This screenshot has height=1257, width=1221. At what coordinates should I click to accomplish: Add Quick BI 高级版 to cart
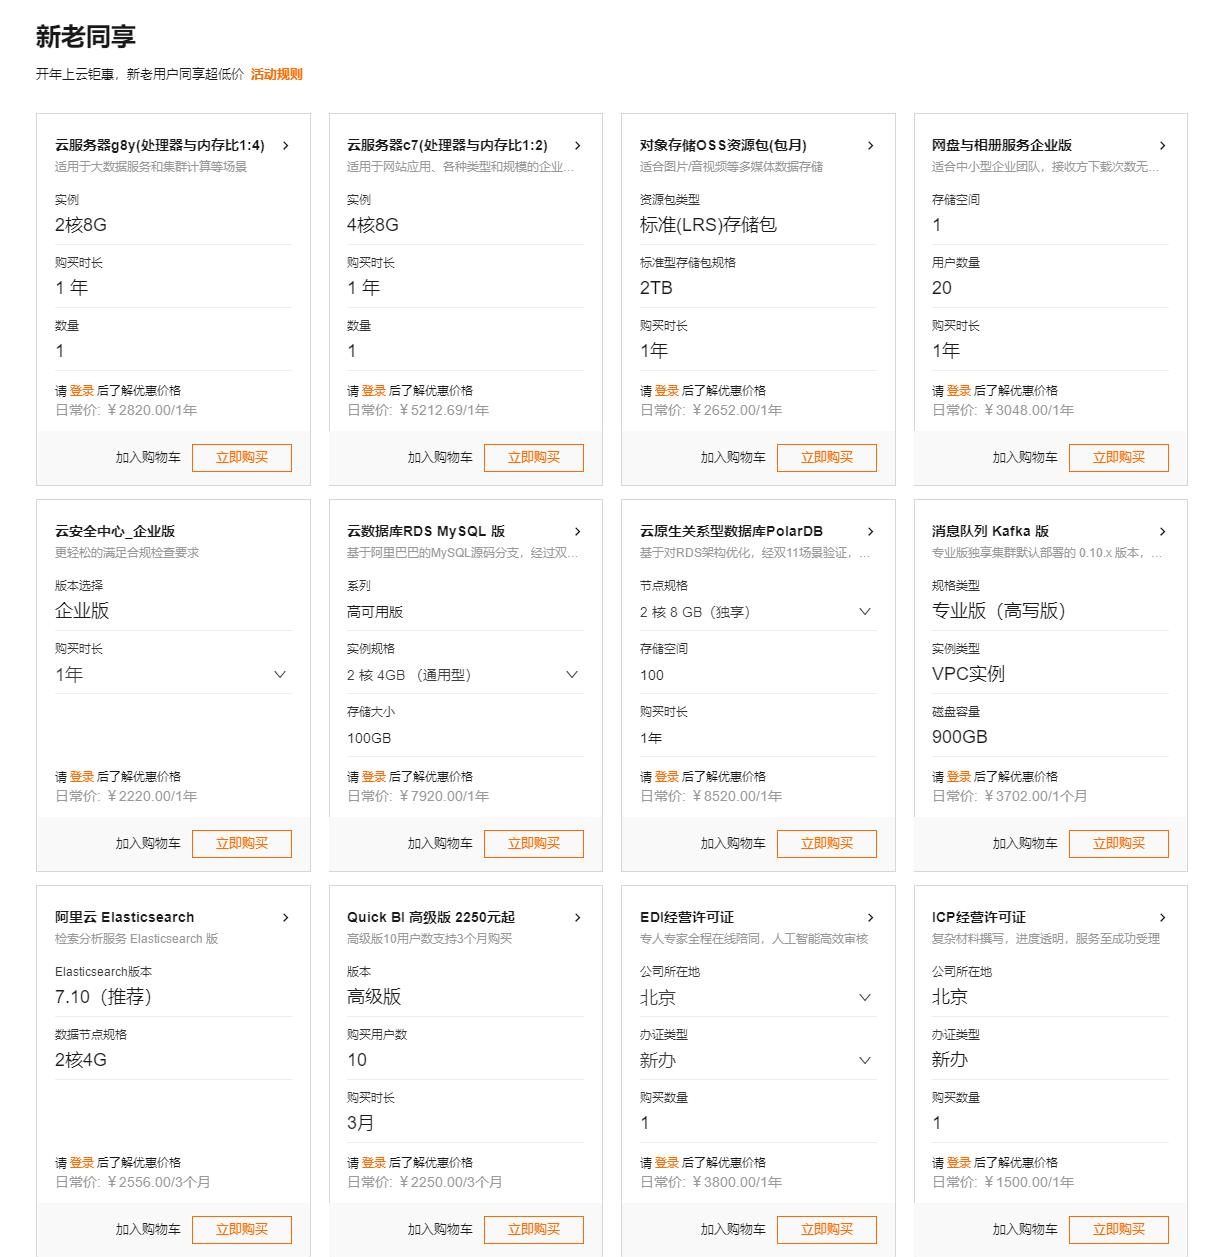440,1230
